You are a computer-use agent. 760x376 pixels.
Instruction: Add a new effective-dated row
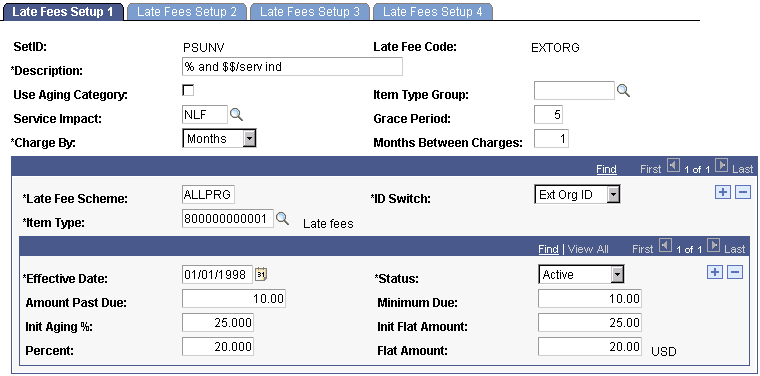point(715,273)
